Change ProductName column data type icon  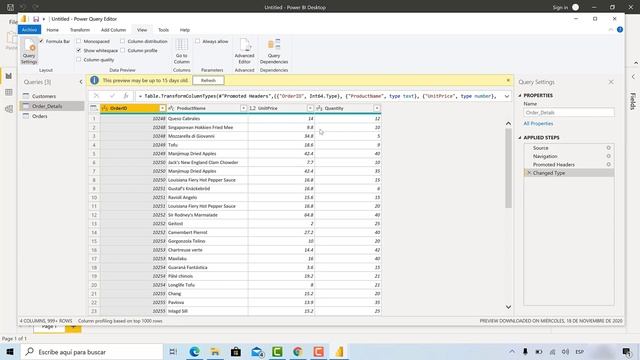pyautogui.click(x=171, y=108)
